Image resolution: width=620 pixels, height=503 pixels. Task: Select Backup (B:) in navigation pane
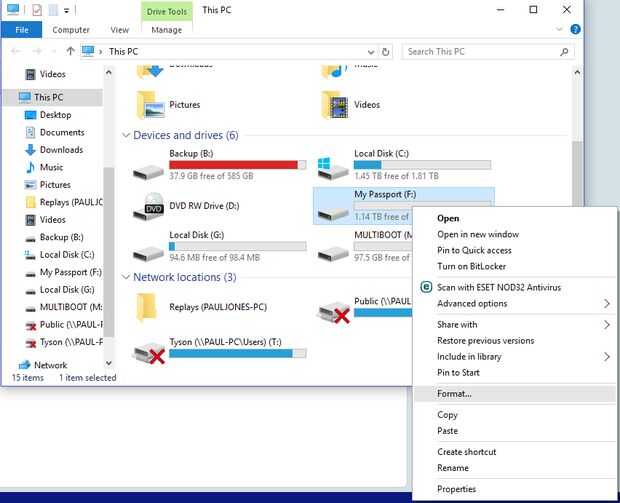click(x=61, y=237)
